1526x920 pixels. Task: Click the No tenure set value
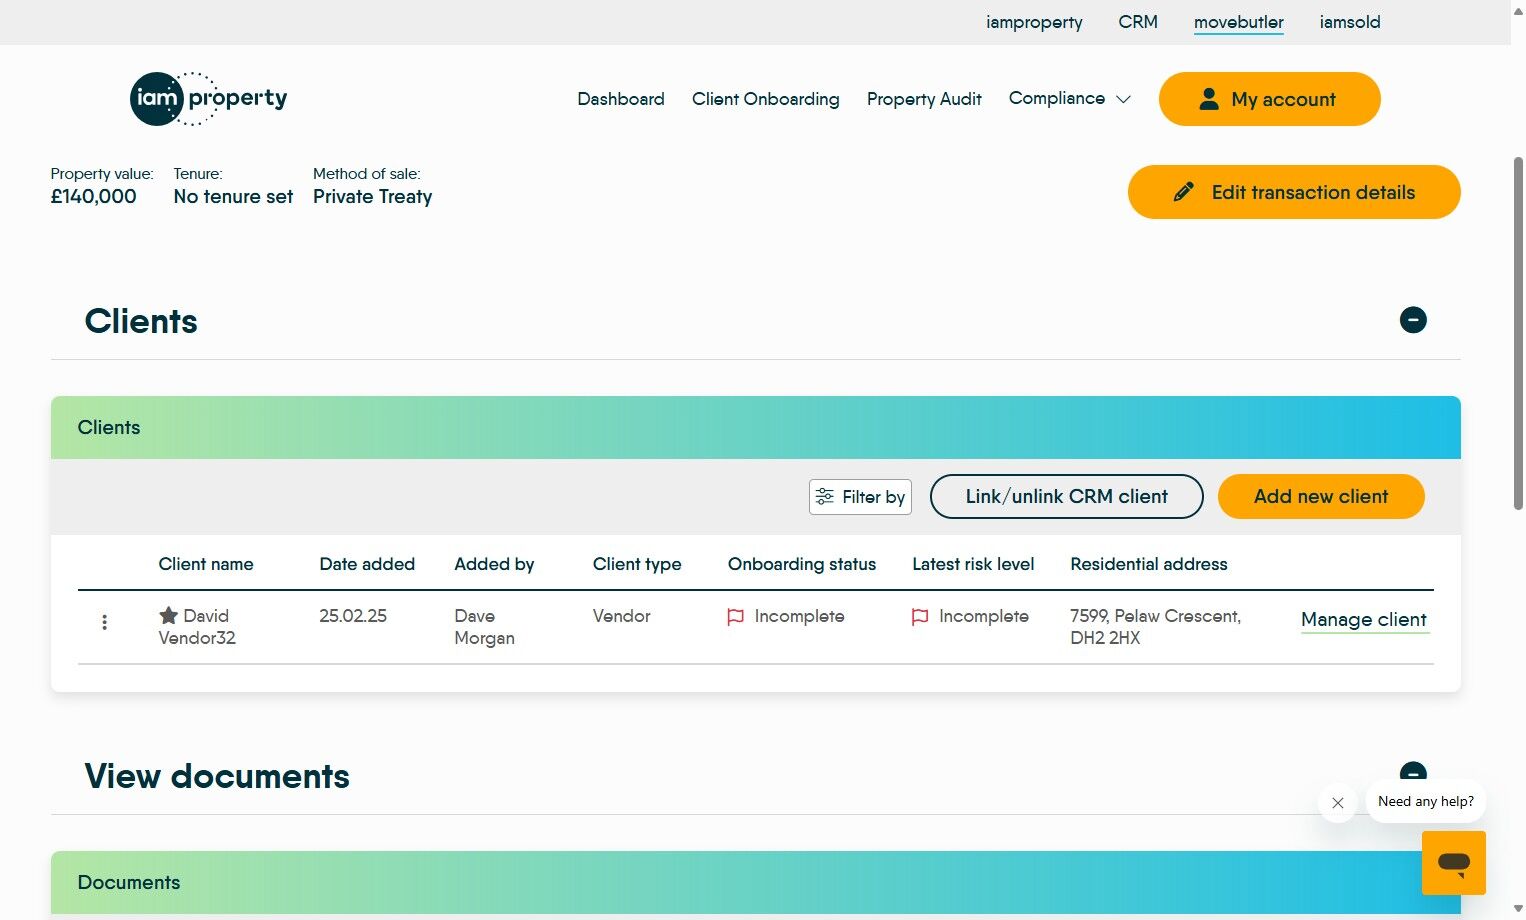[233, 197]
